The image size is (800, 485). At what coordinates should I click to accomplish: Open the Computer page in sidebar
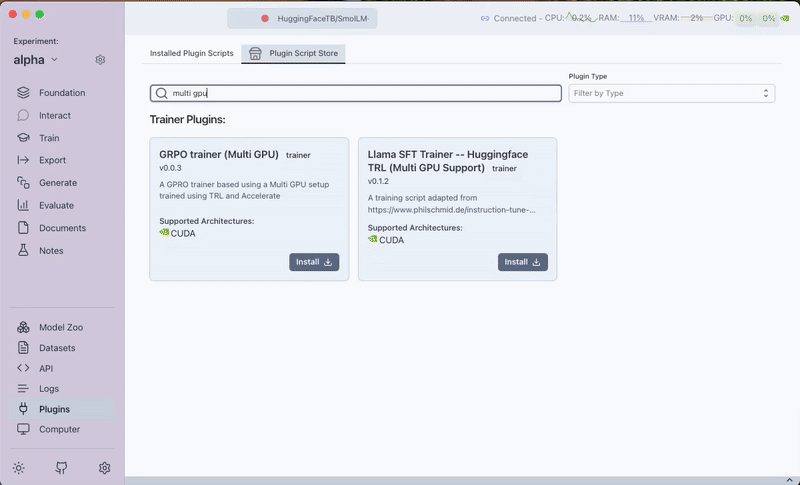tap(59, 429)
